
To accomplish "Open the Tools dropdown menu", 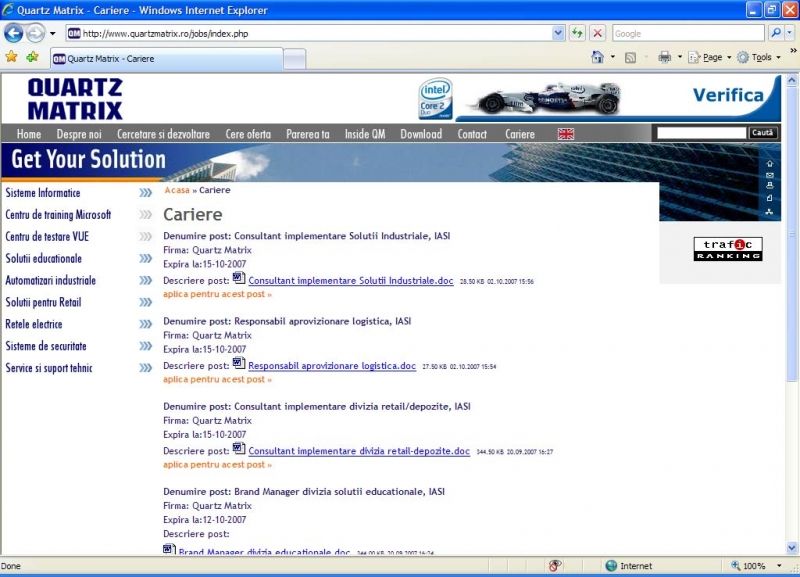I will [759, 57].
